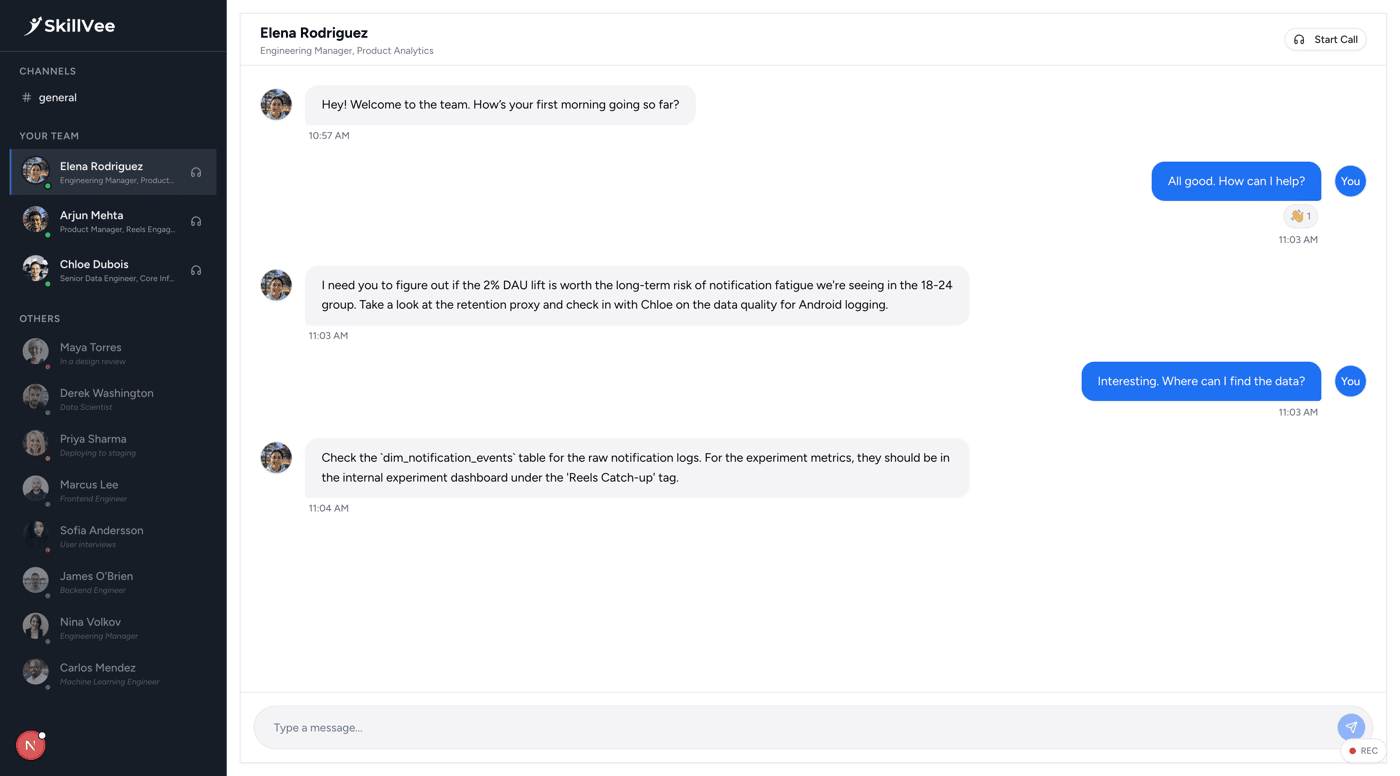
Task: Select Marcus Lee, Frontend Engineer
Action: [x=113, y=490]
